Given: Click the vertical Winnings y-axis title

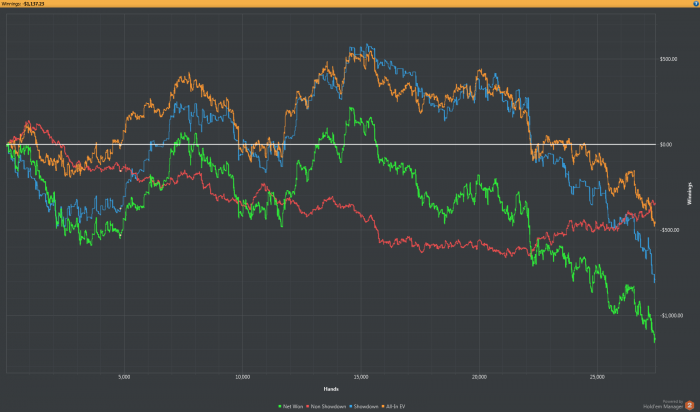Looking at the screenshot, I should pos(689,193).
